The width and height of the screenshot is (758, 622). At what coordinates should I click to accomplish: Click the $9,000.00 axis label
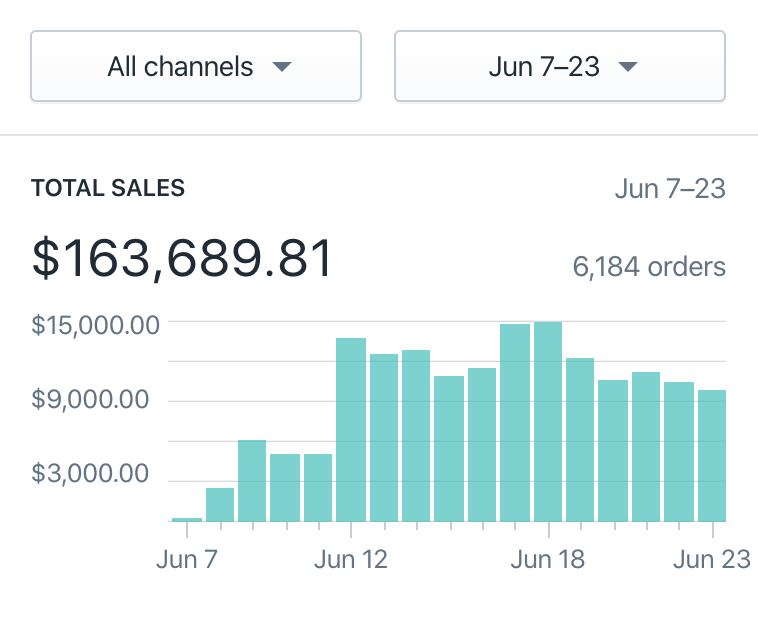[90, 399]
